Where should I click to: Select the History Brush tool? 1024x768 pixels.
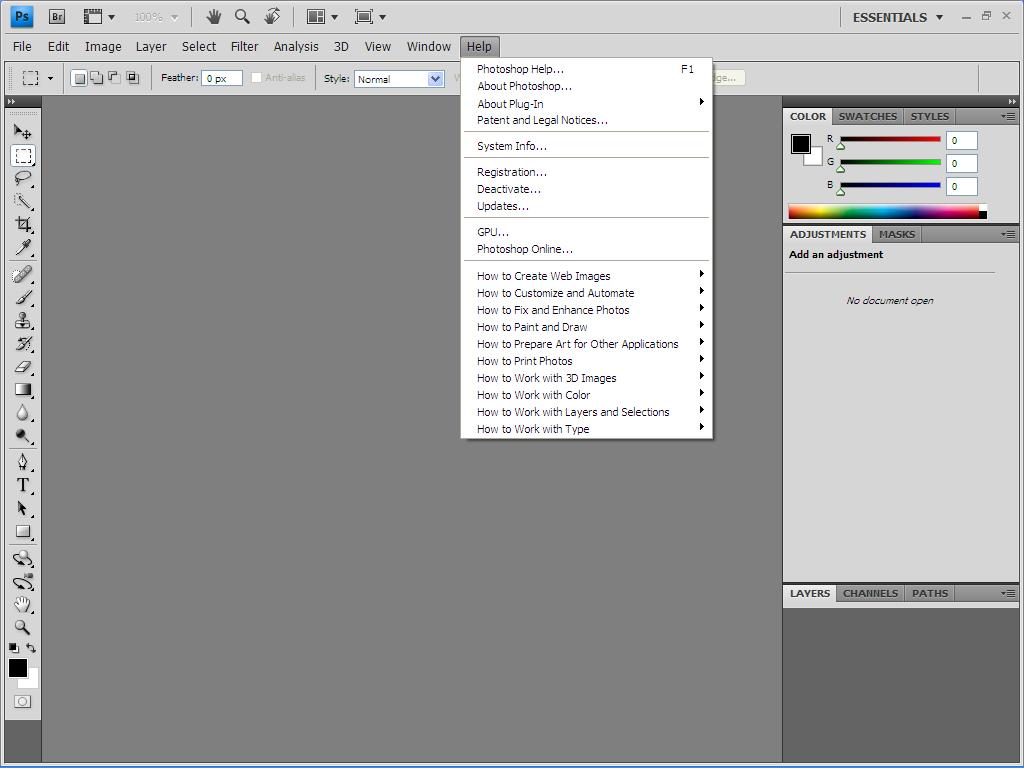pos(23,344)
